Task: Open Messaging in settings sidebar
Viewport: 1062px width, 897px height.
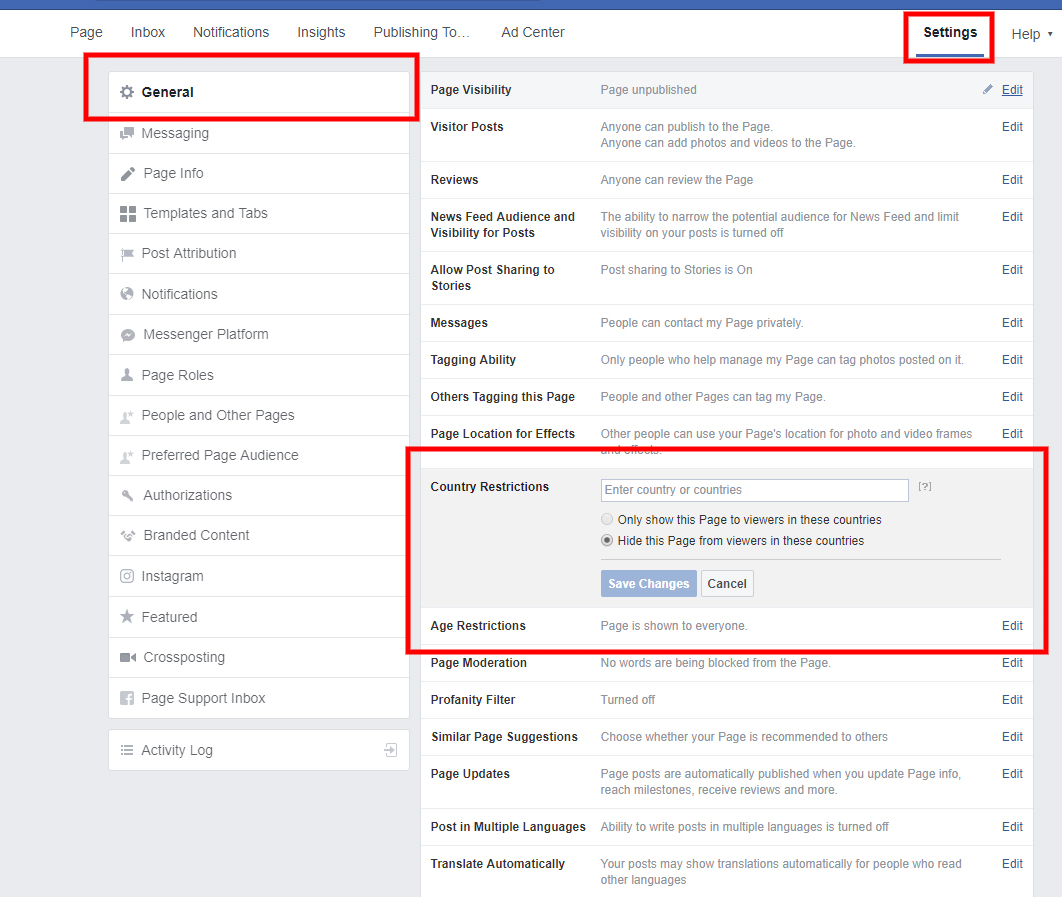Action: tap(259, 133)
